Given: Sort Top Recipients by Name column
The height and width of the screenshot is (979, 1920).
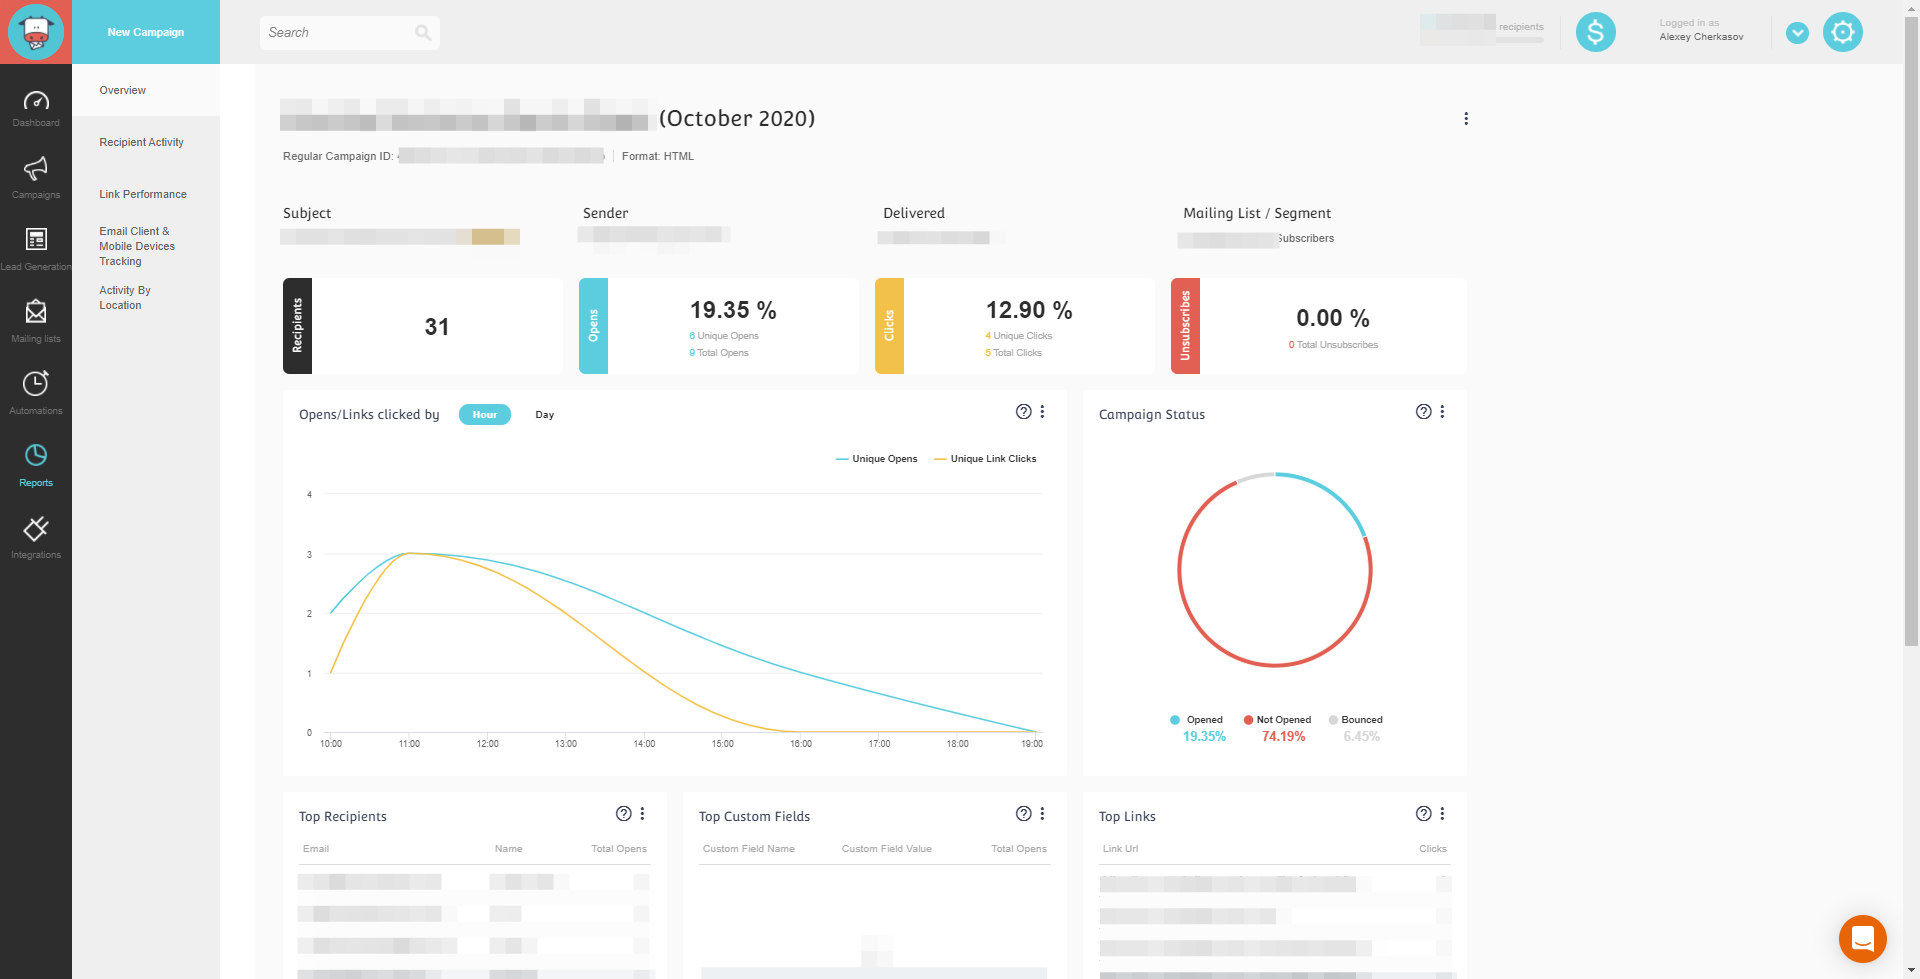Looking at the screenshot, I should (508, 849).
